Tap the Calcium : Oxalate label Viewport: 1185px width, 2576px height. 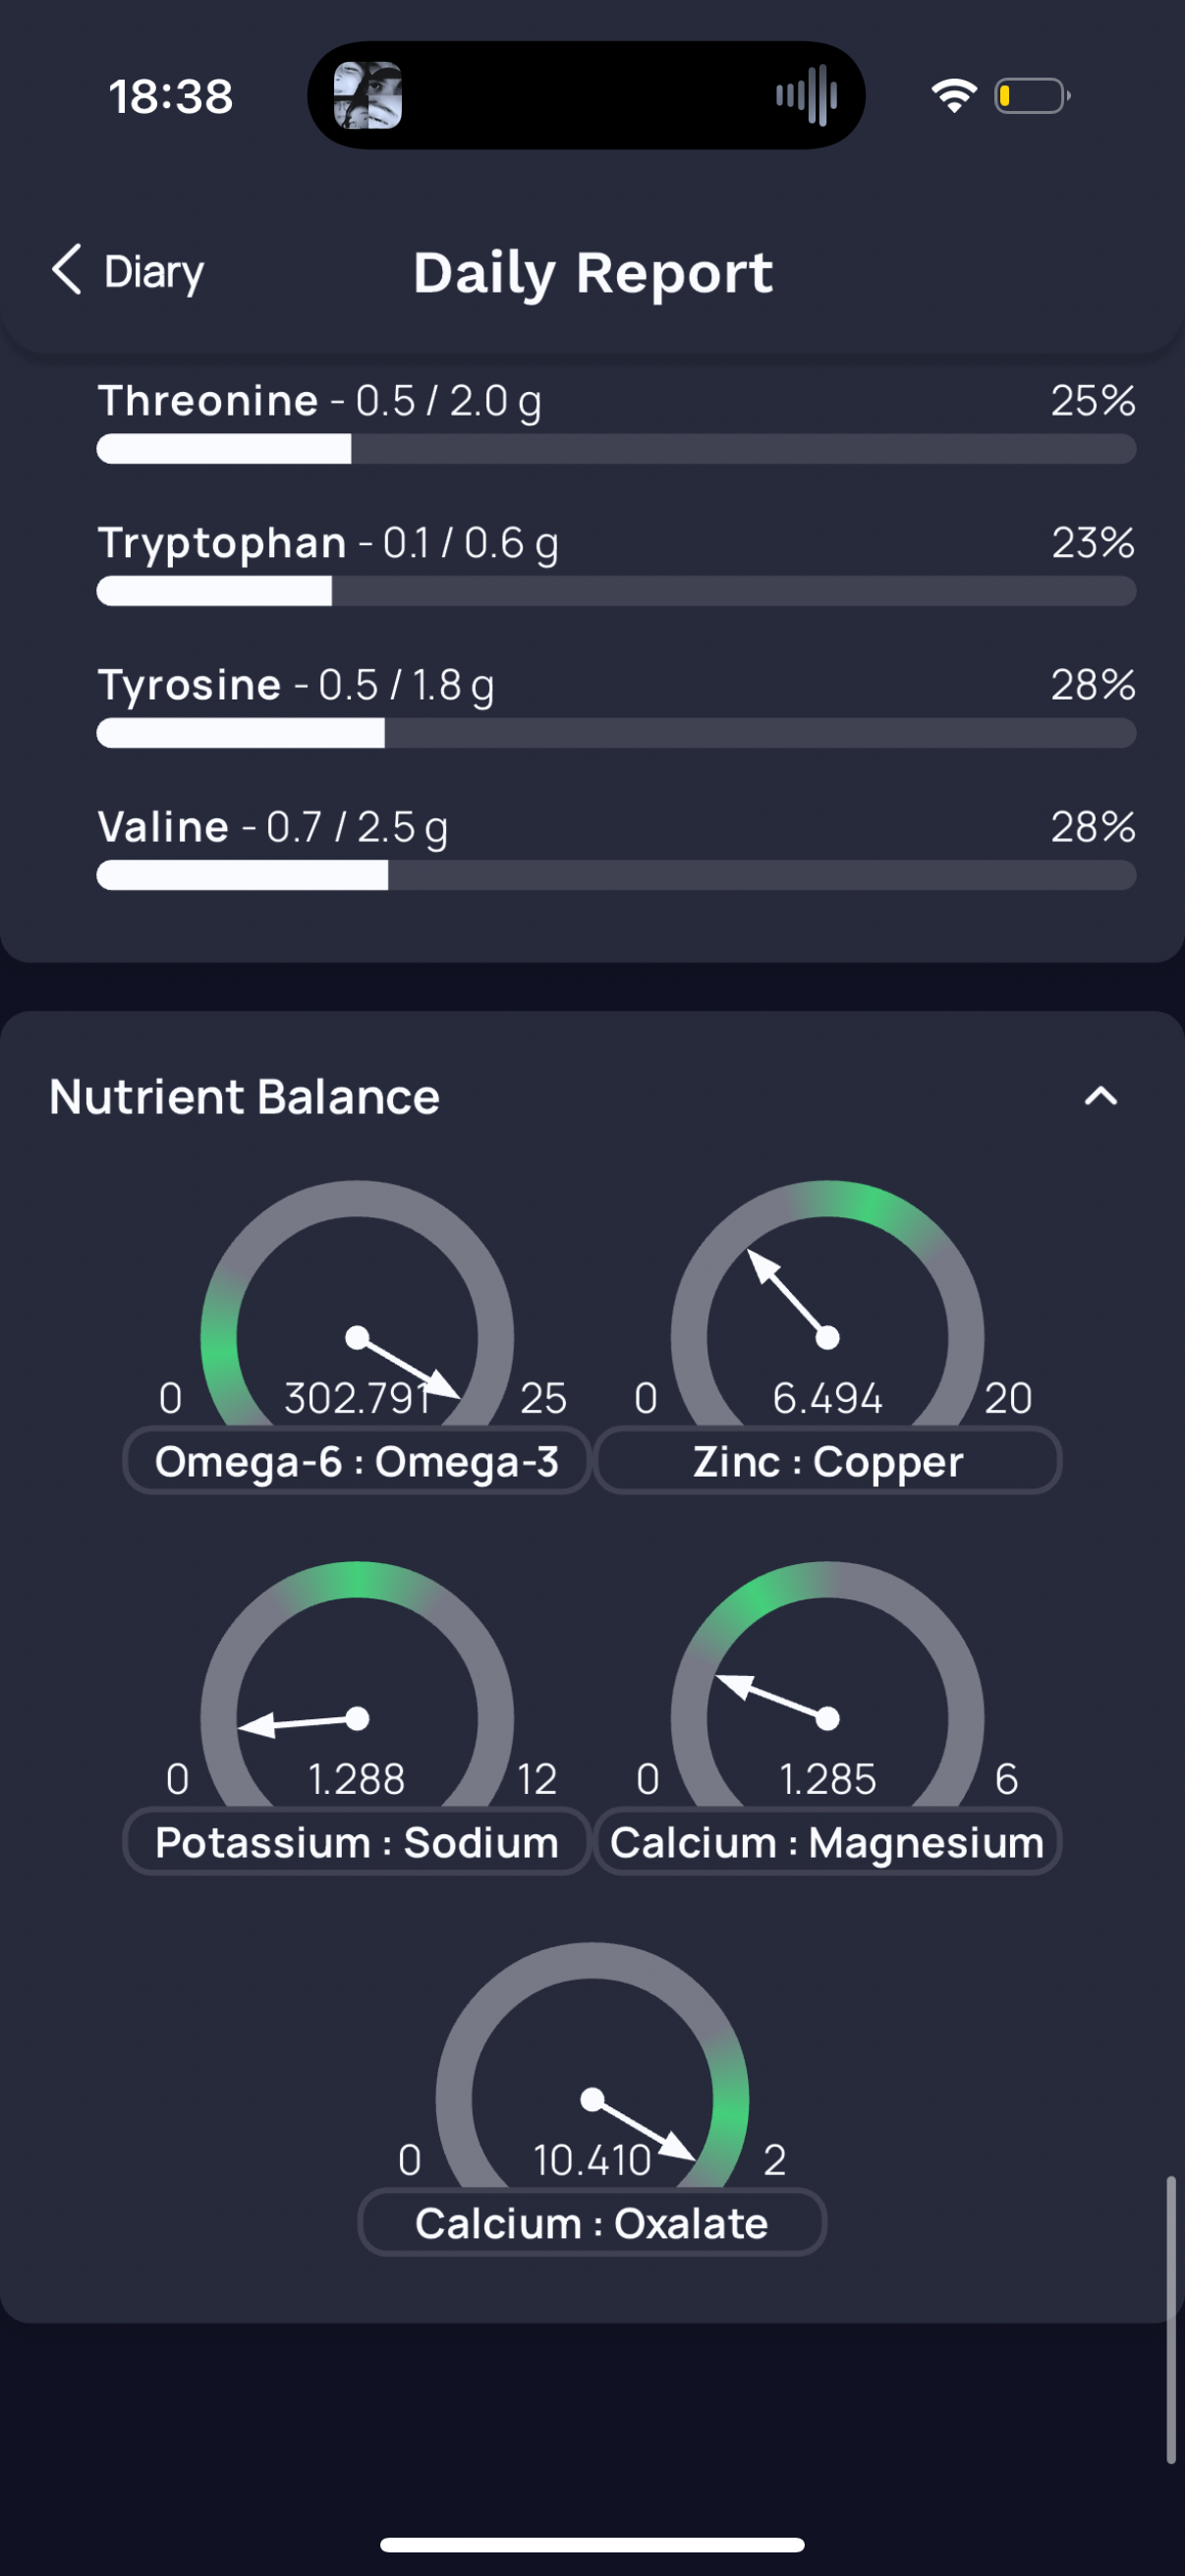(592, 2223)
